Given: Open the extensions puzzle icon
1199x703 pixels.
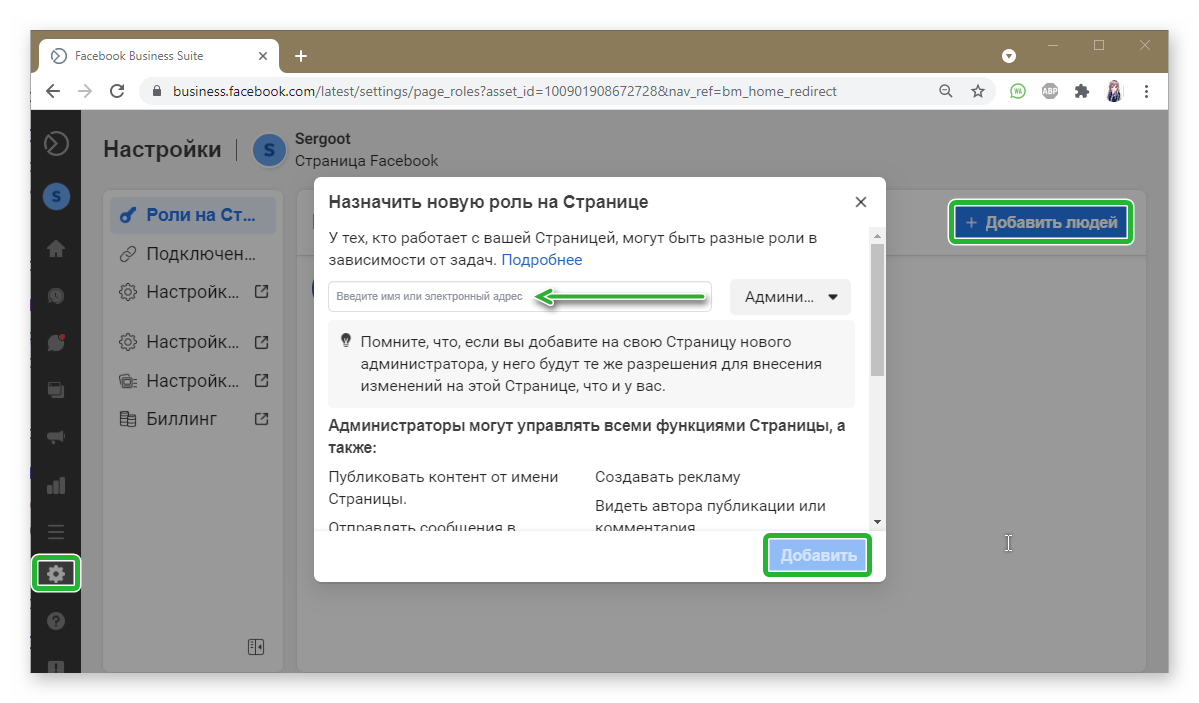Looking at the screenshot, I should [1081, 91].
